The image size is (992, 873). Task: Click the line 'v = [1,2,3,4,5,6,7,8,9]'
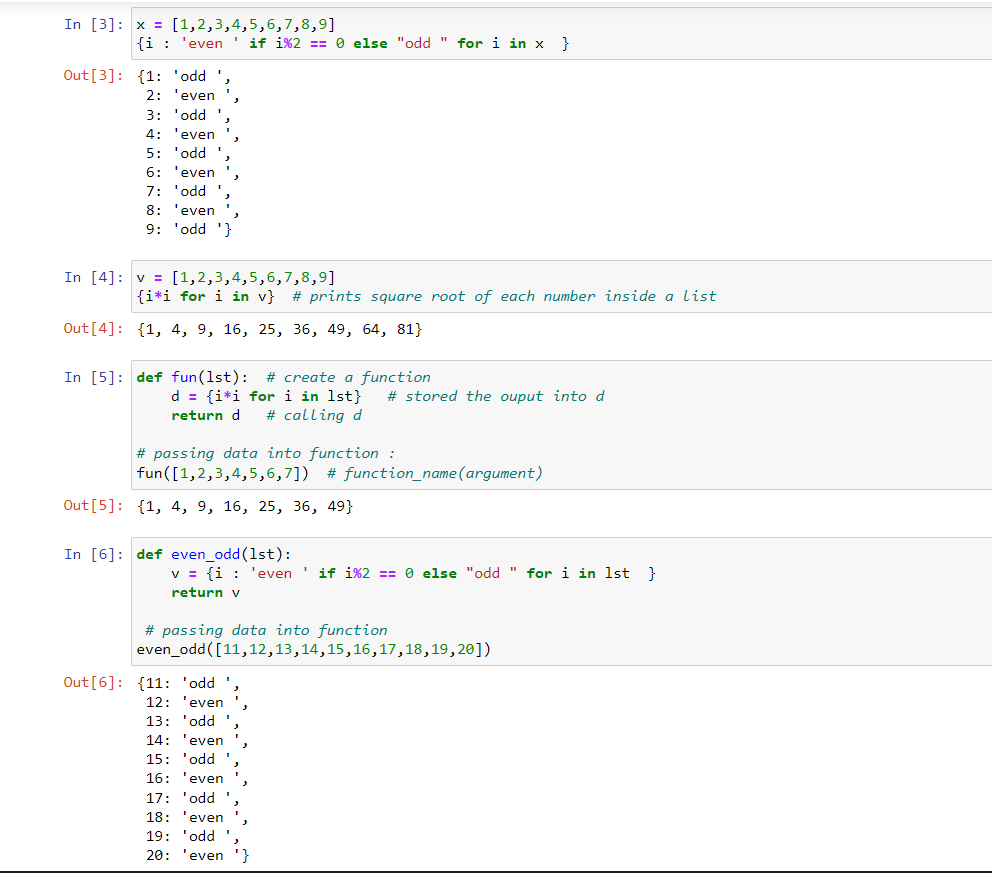pos(236,278)
